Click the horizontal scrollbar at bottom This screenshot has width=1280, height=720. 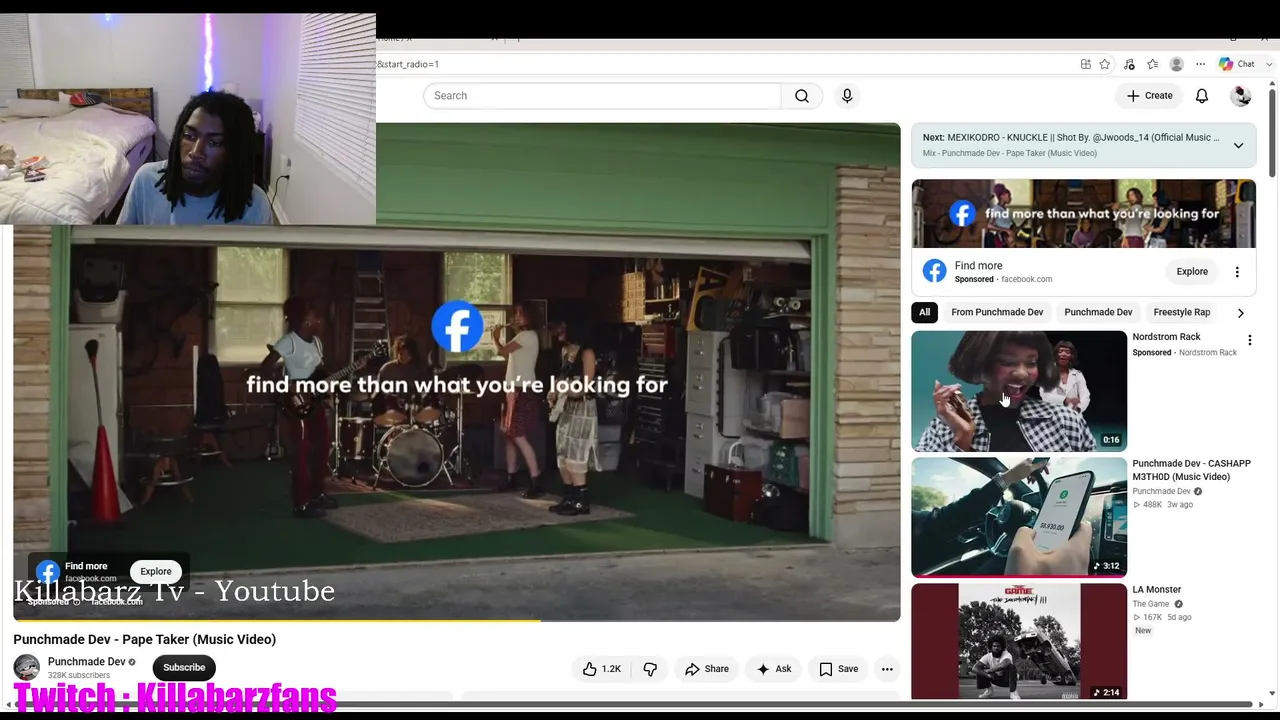(634, 705)
